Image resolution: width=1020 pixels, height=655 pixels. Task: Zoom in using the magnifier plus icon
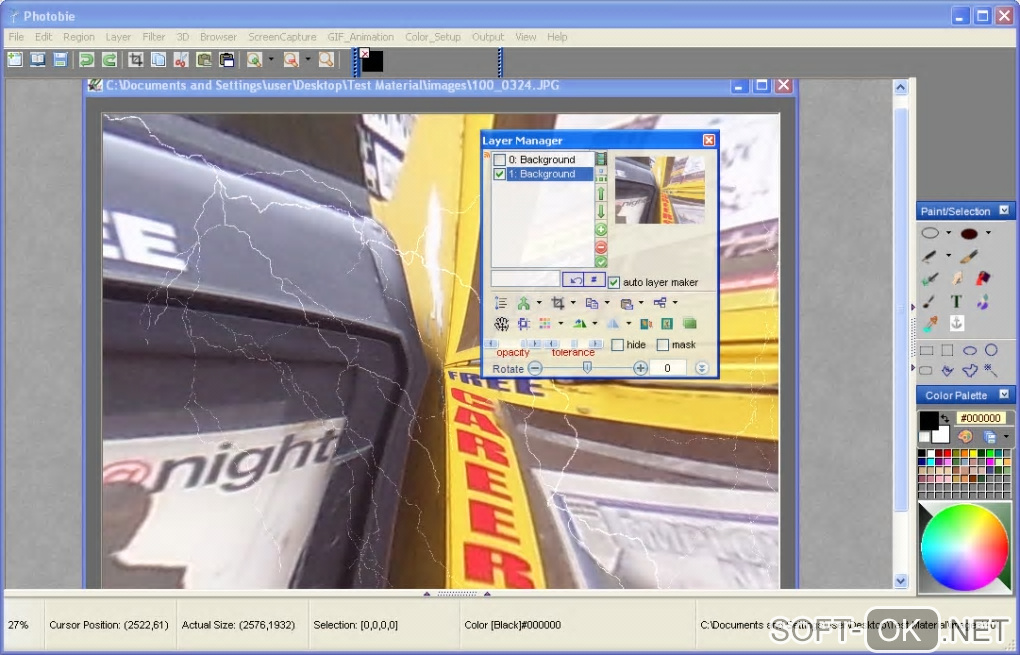[254, 60]
